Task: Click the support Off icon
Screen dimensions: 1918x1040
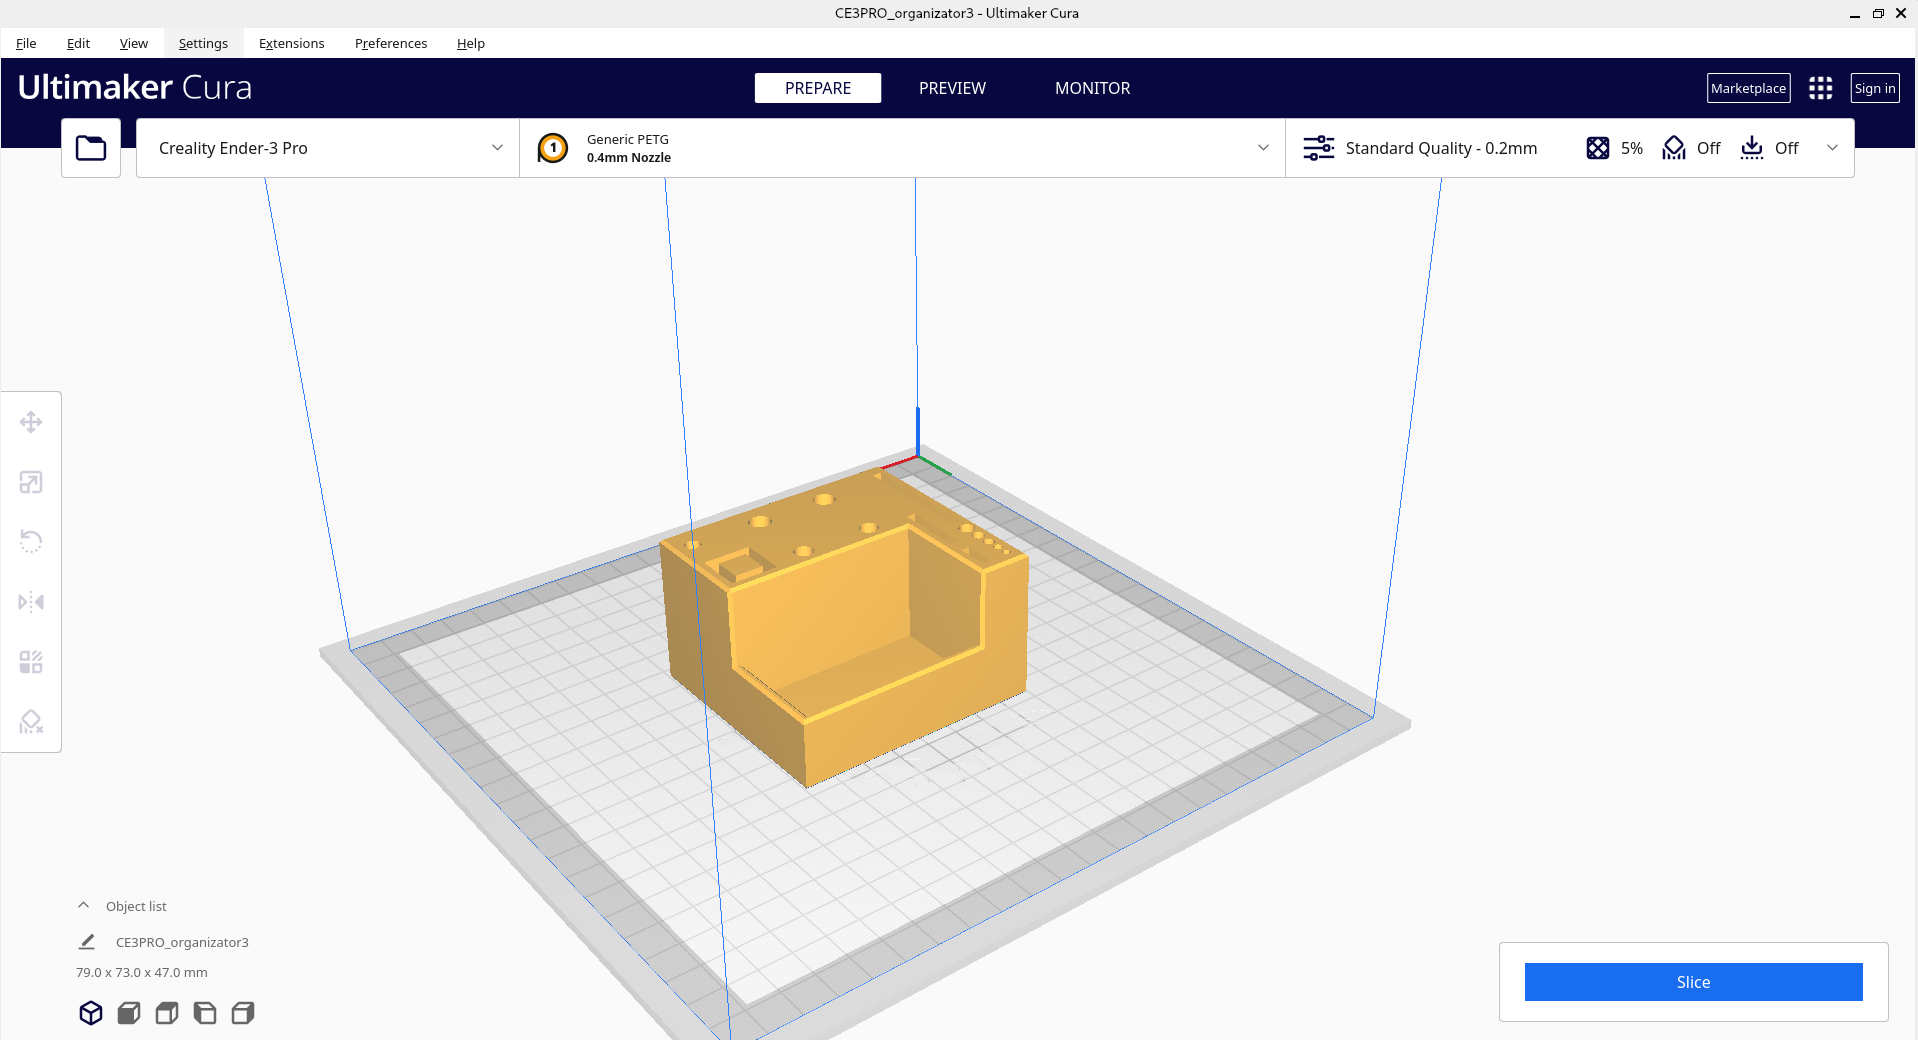Action: coord(1674,148)
